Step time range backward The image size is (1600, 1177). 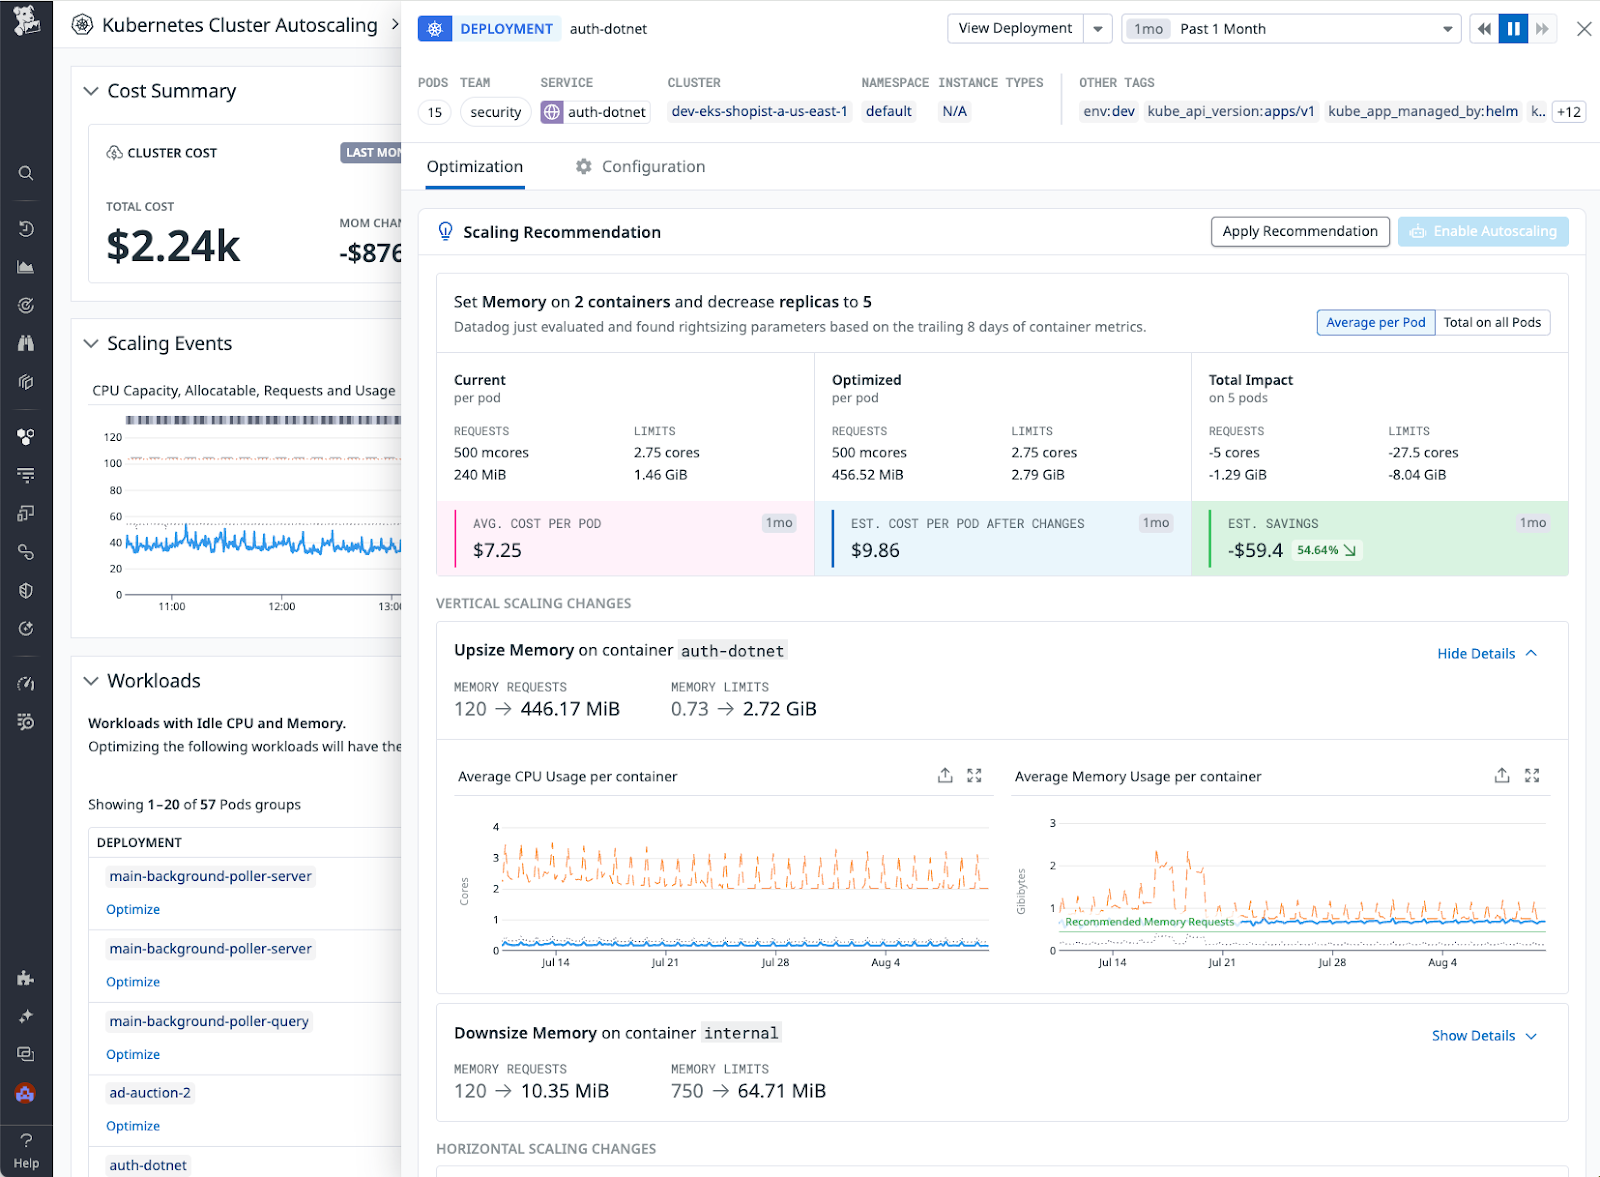pyautogui.click(x=1485, y=29)
